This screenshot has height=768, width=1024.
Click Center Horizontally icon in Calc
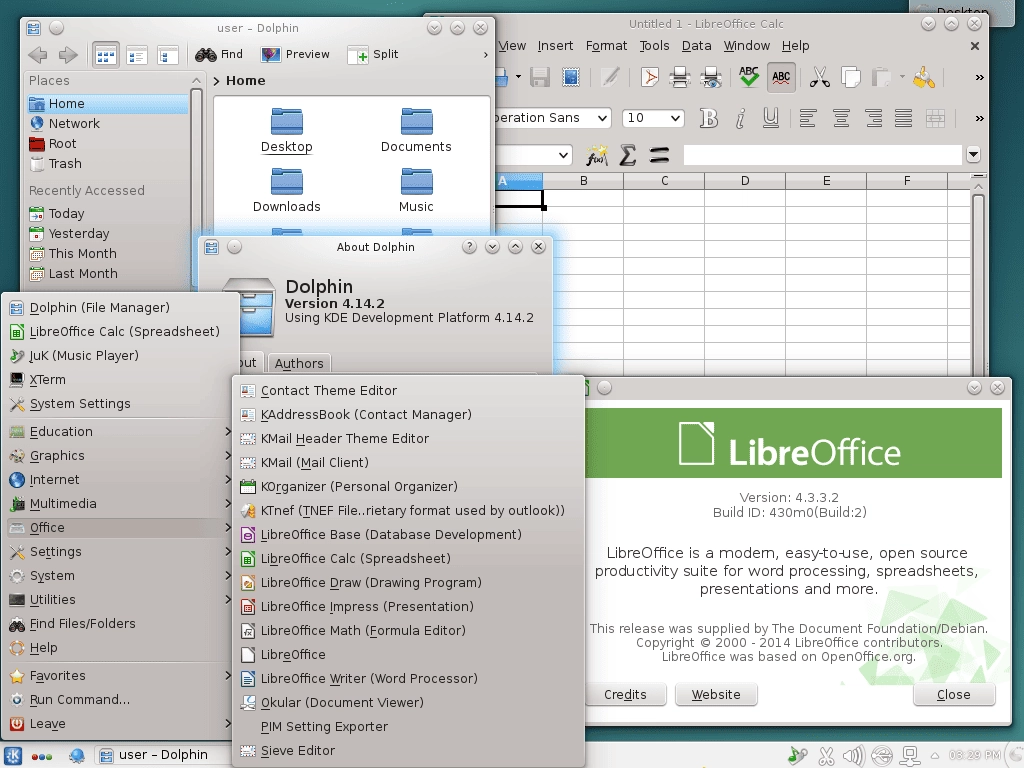pos(841,119)
